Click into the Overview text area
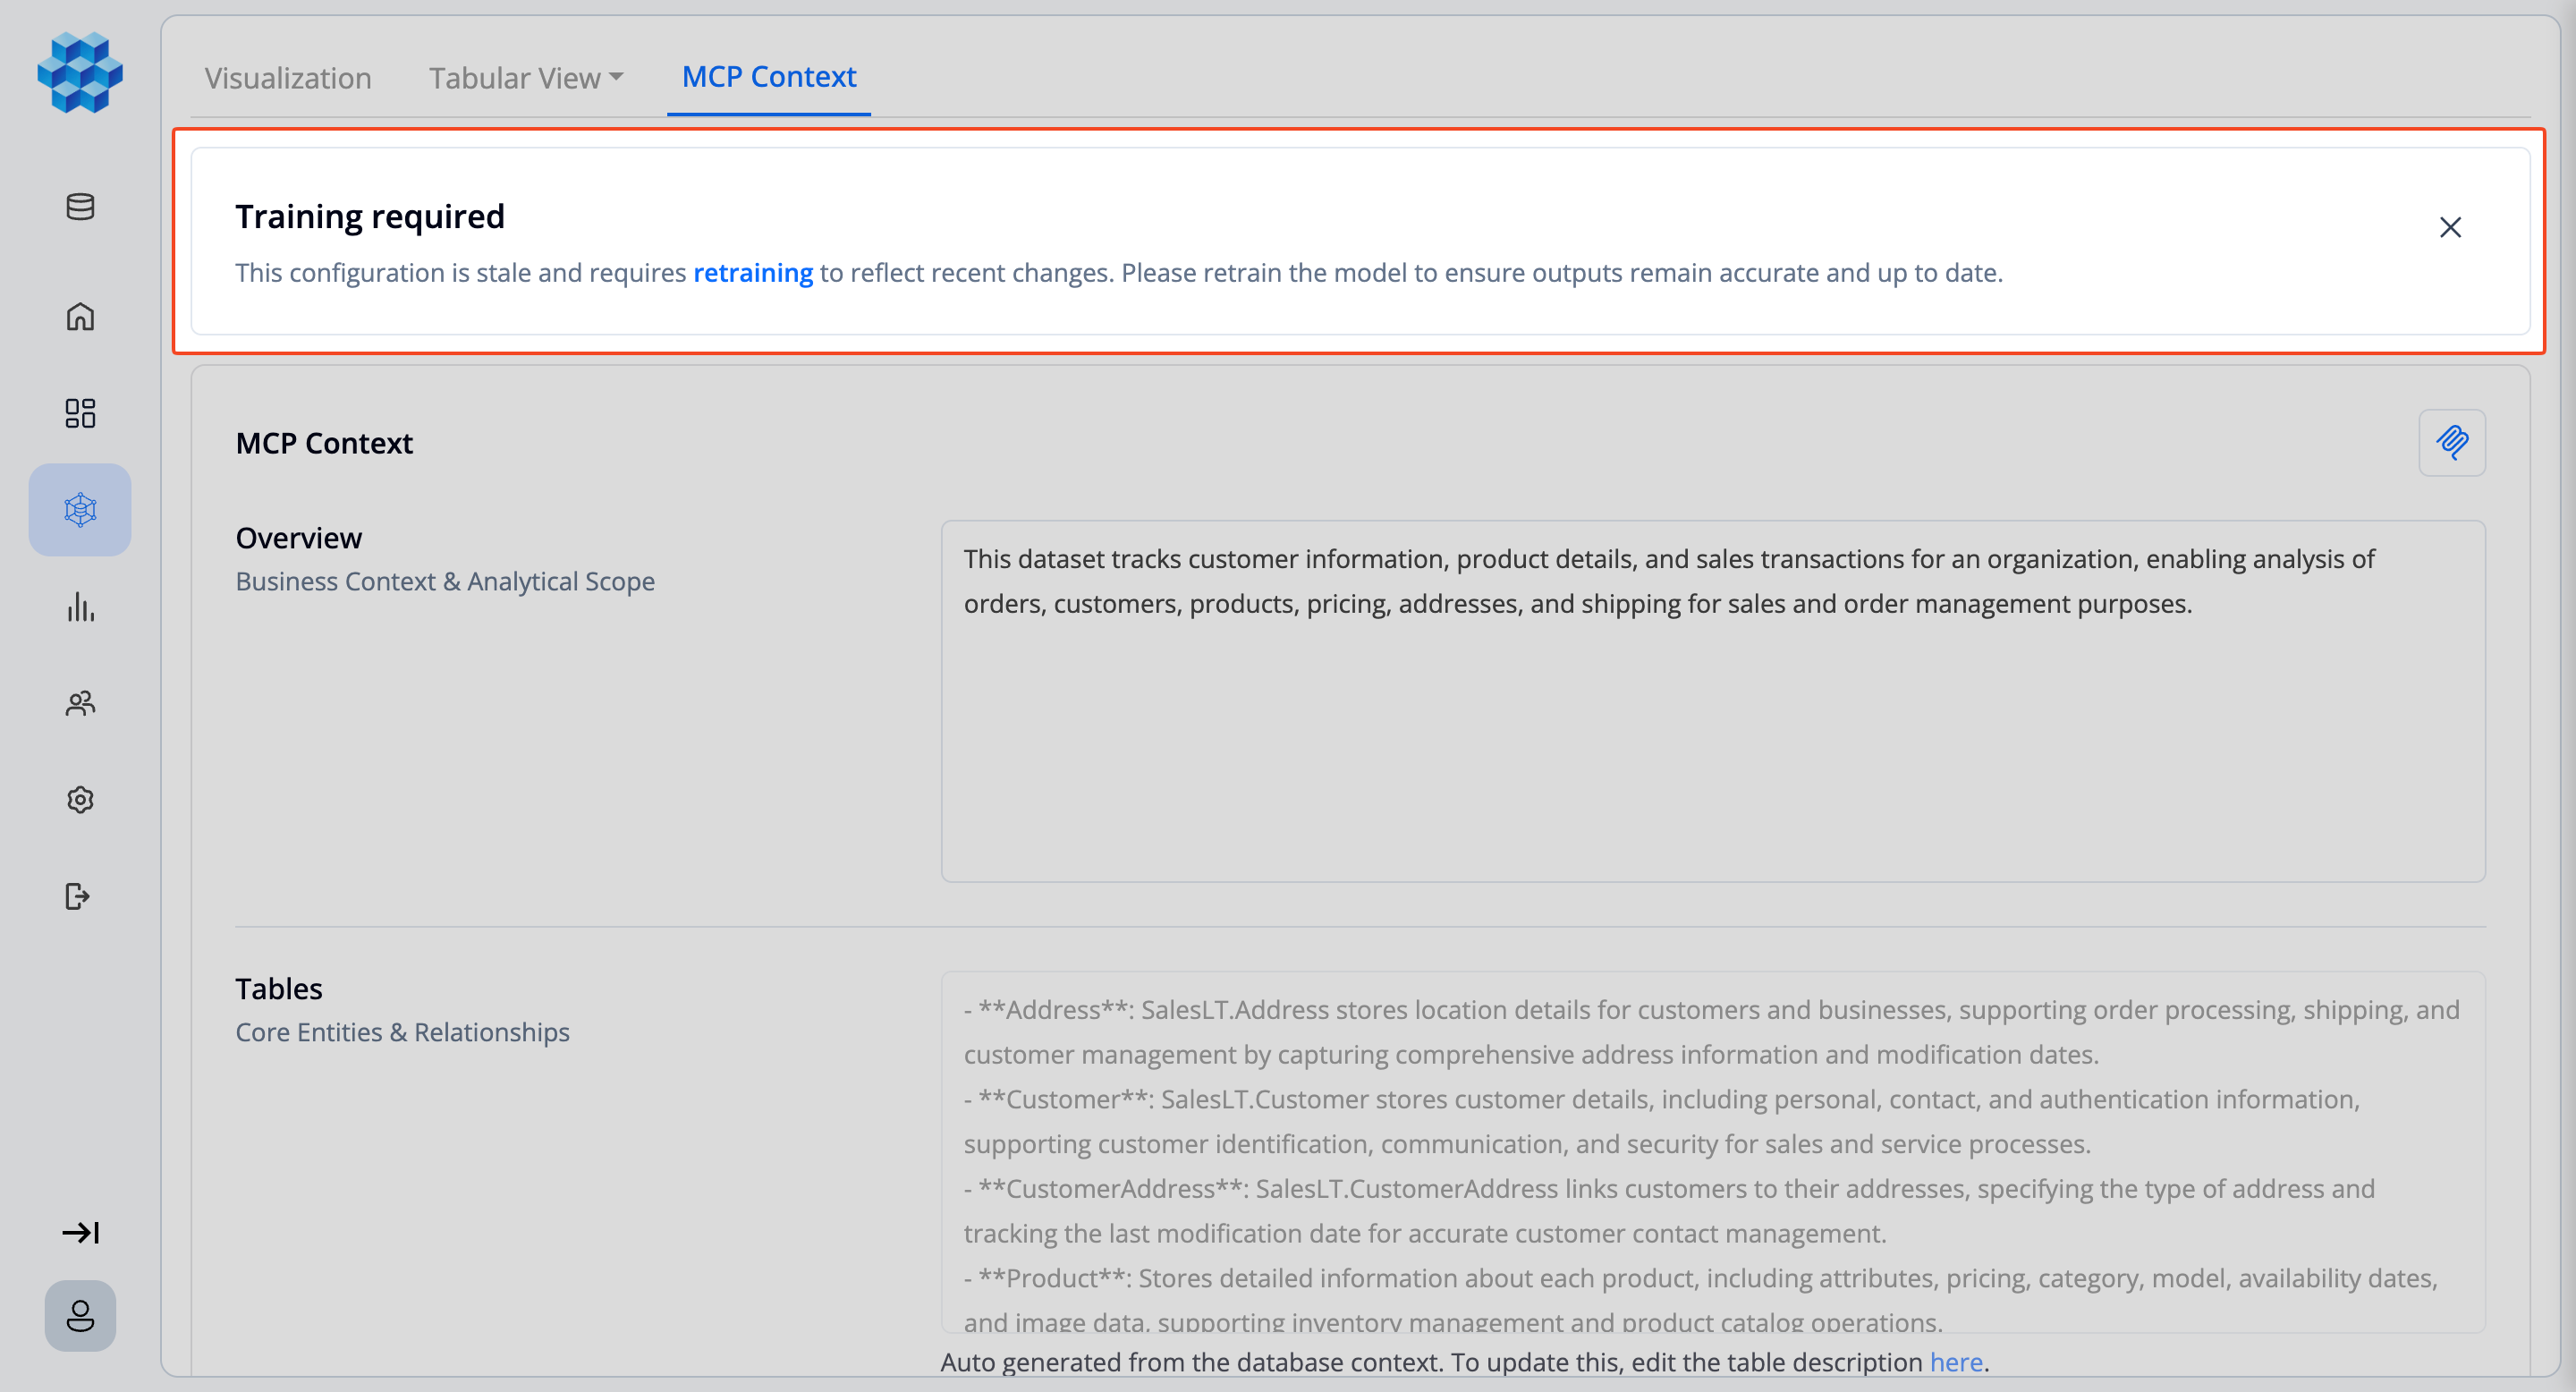Image resolution: width=2576 pixels, height=1392 pixels. [1713, 701]
